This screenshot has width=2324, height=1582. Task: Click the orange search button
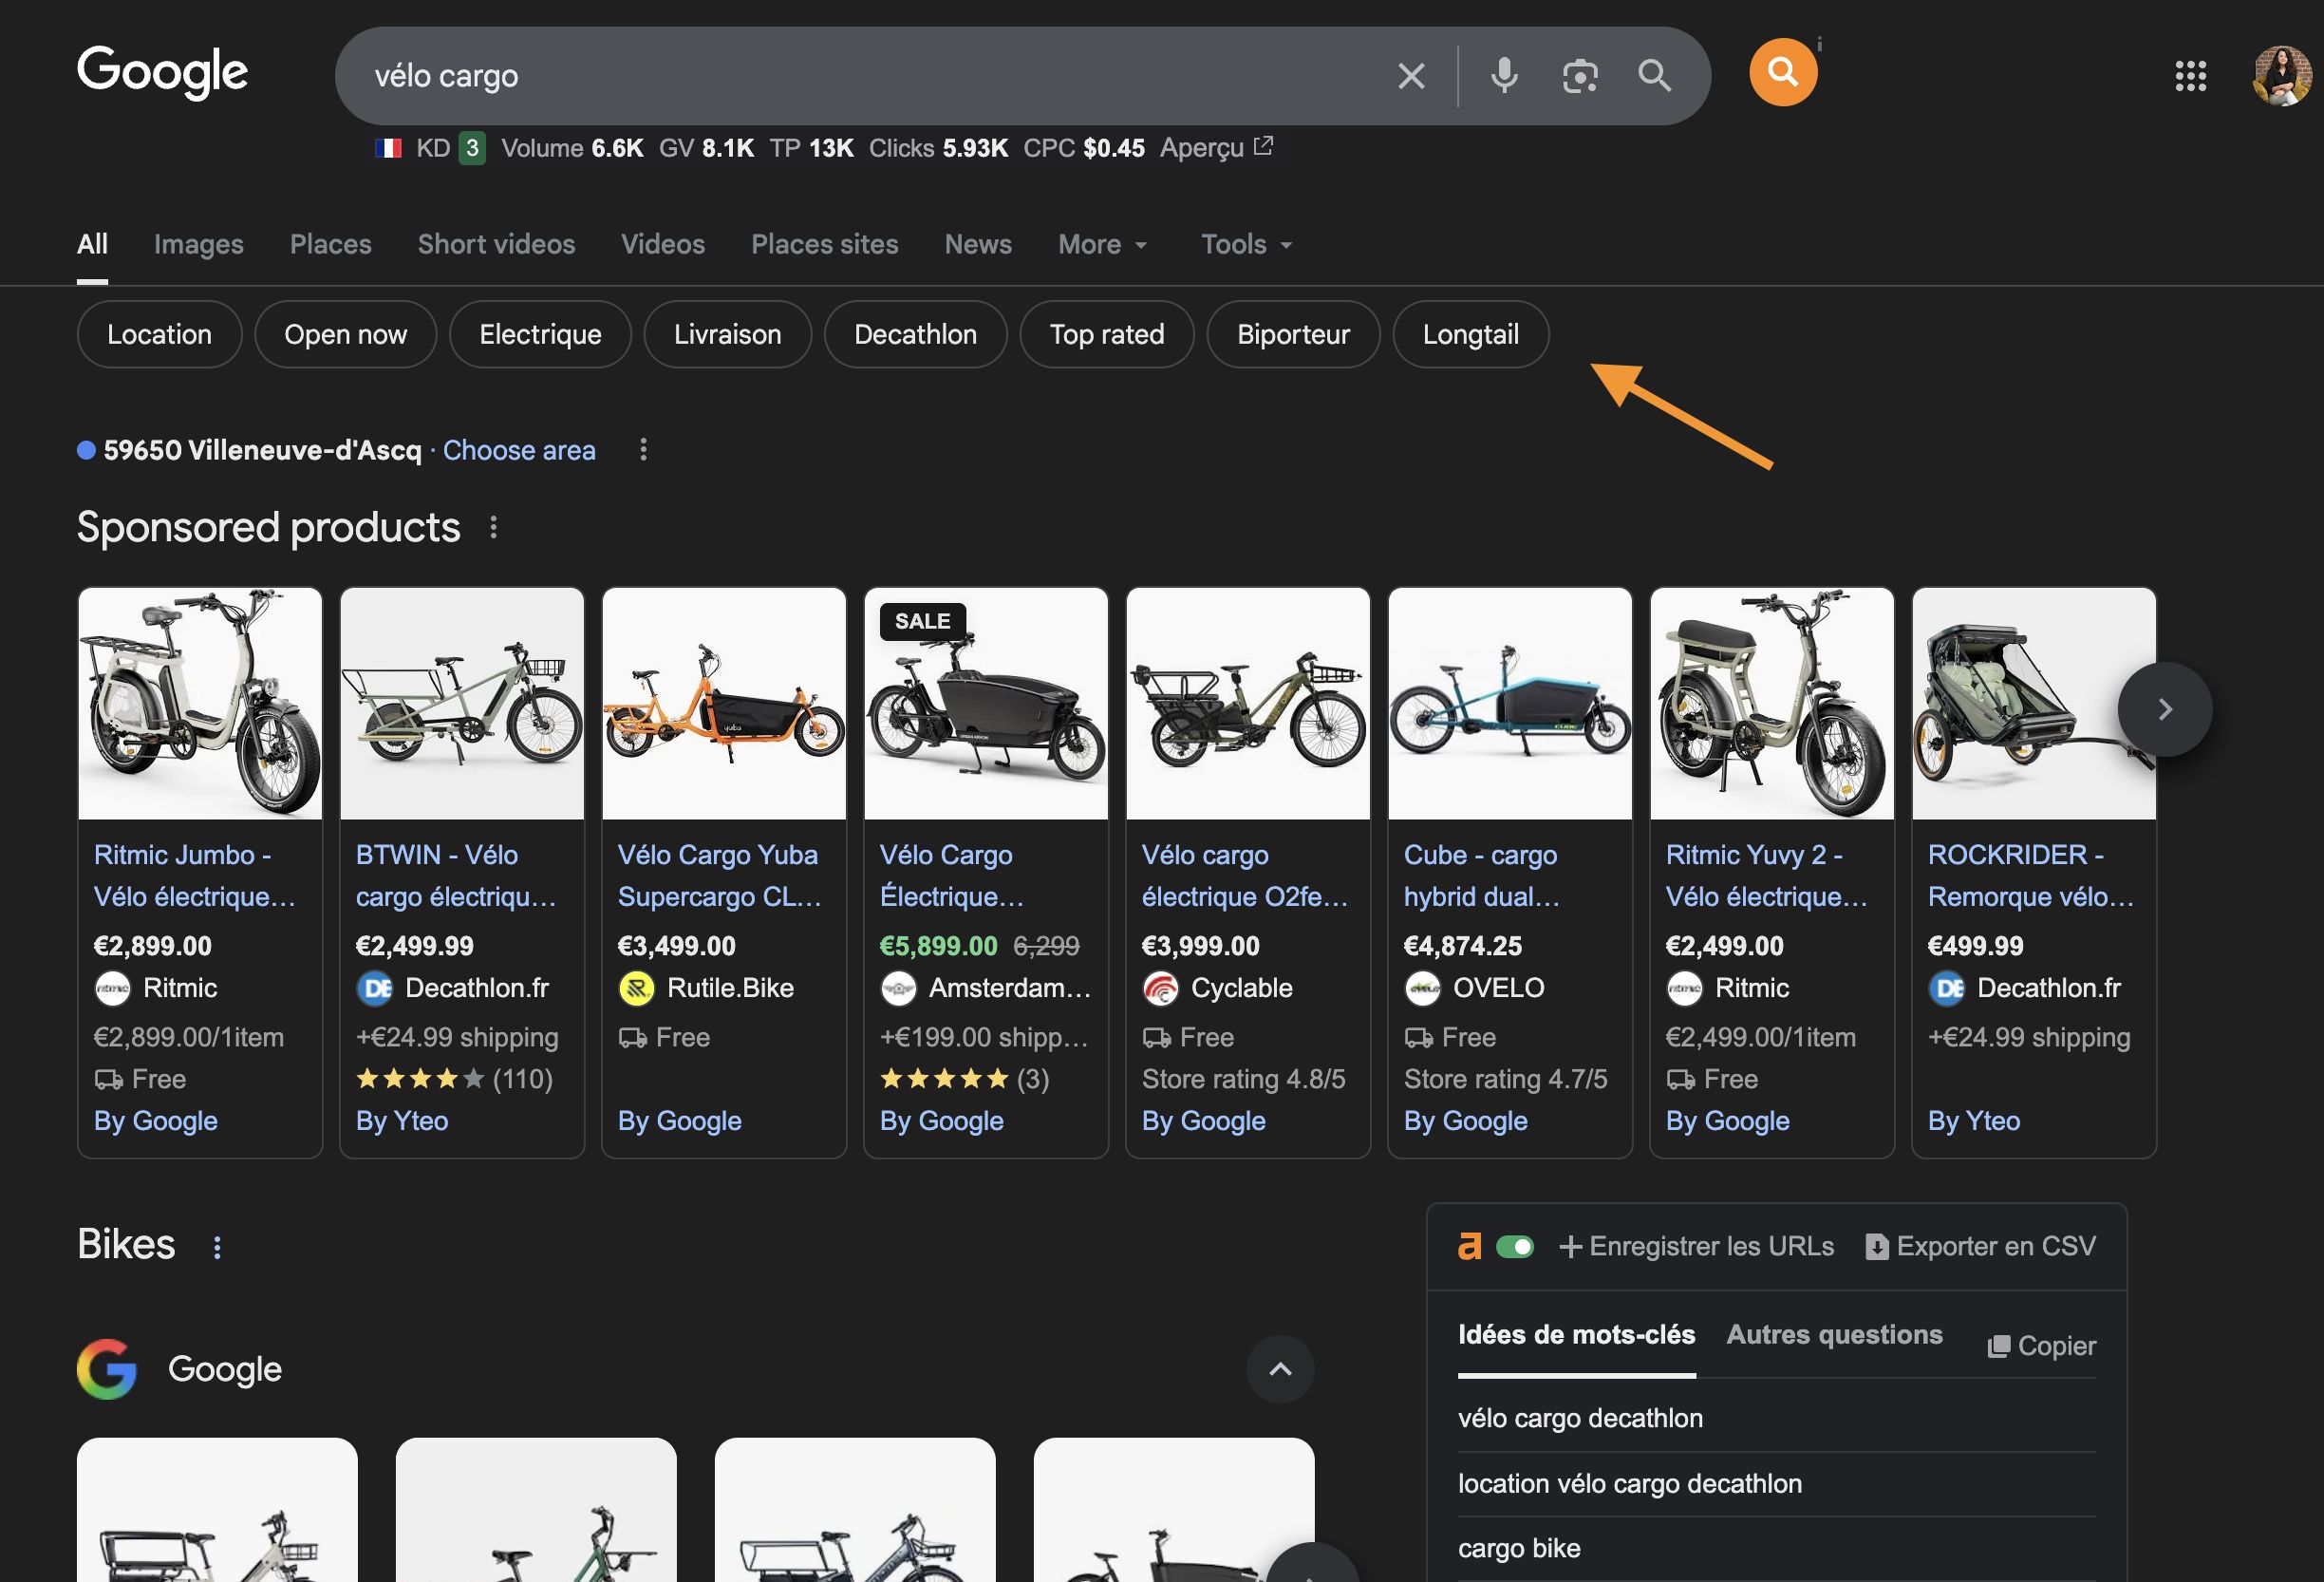(1783, 71)
